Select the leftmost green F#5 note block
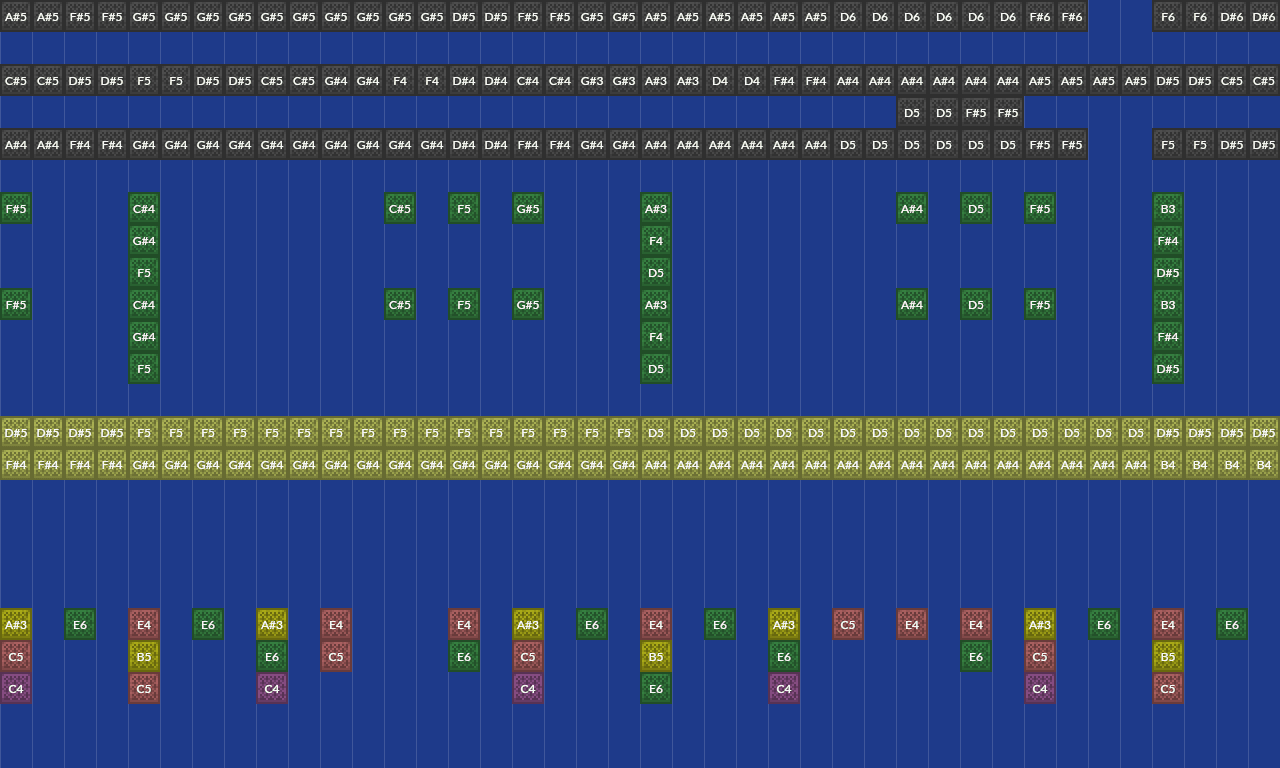 (15, 209)
